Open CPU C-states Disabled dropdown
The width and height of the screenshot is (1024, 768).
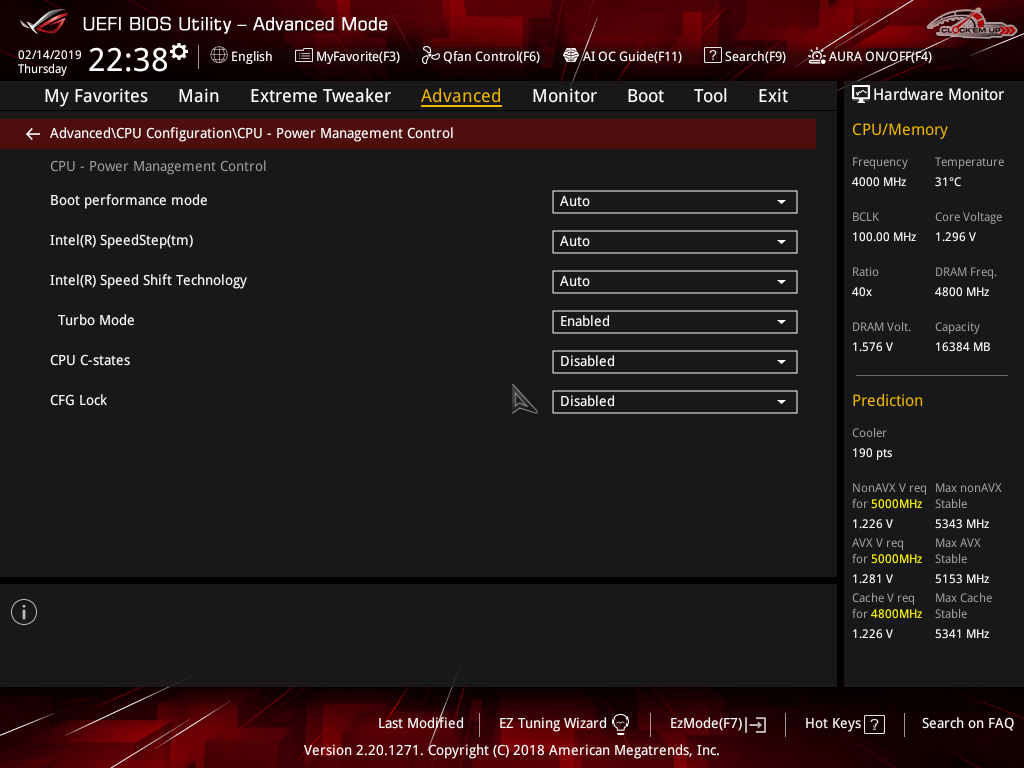click(674, 361)
